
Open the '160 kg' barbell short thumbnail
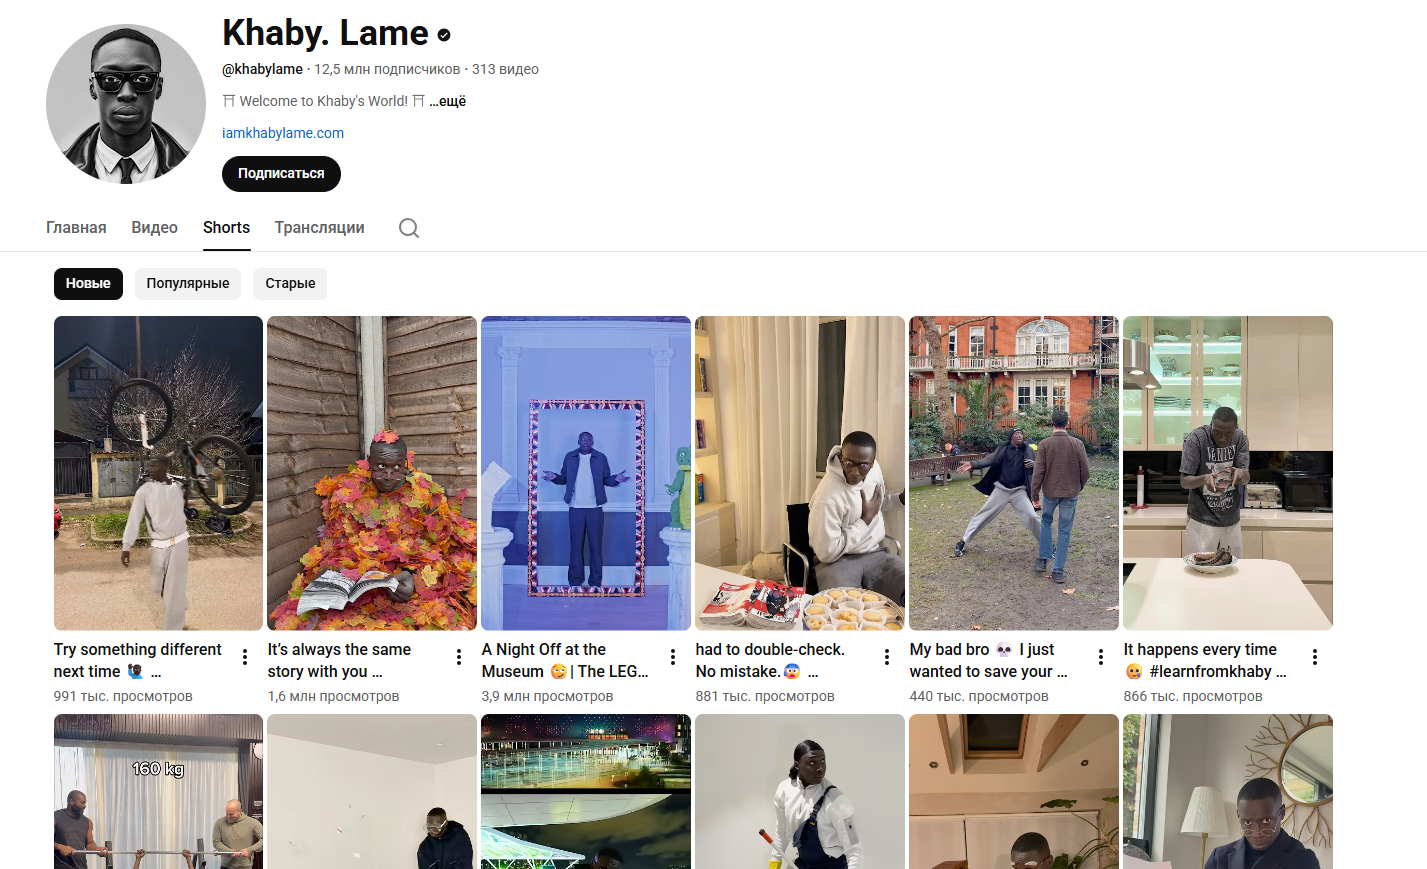click(158, 791)
